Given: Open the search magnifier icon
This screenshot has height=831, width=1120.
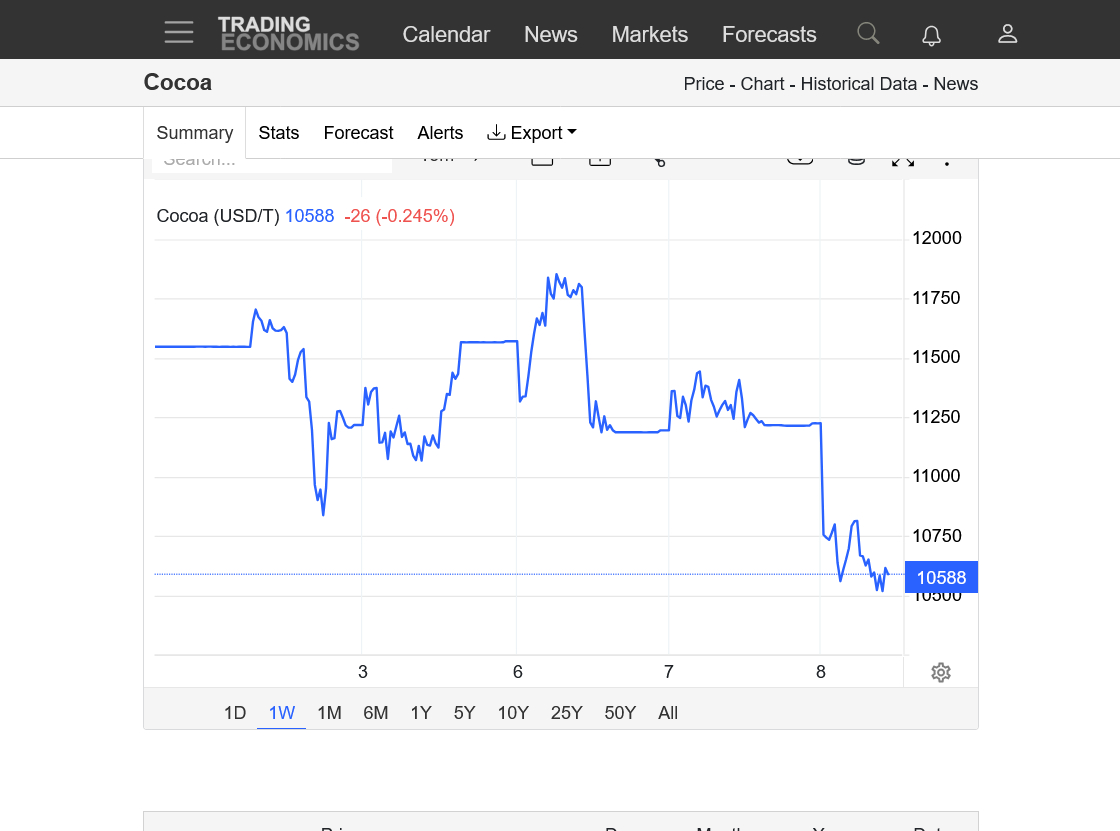Looking at the screenshot, I should coord(868,33).
